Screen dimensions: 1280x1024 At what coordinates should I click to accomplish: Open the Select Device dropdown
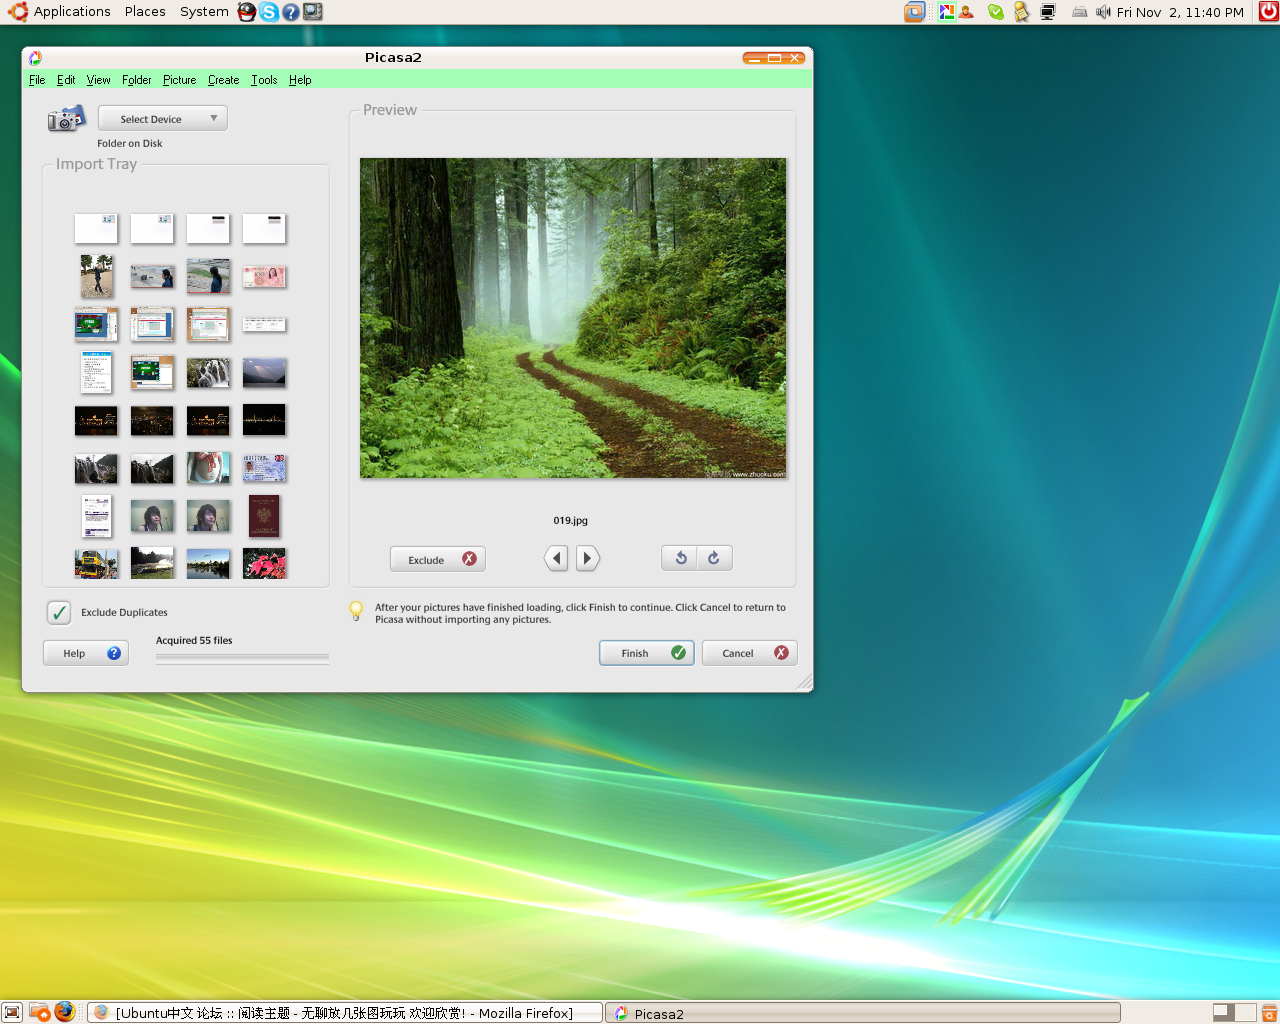163,118
